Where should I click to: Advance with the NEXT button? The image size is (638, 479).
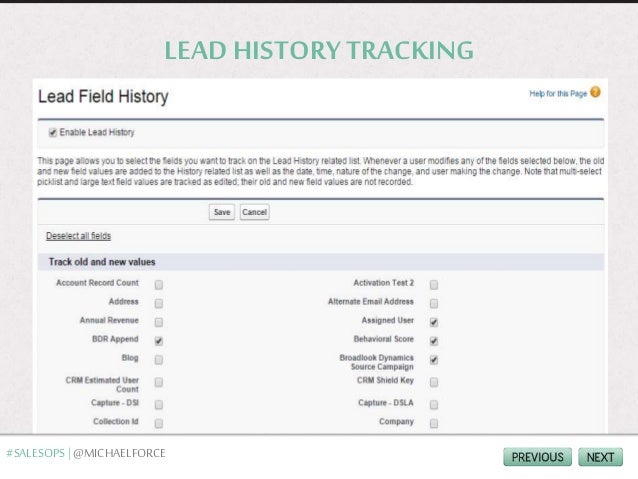601,457
